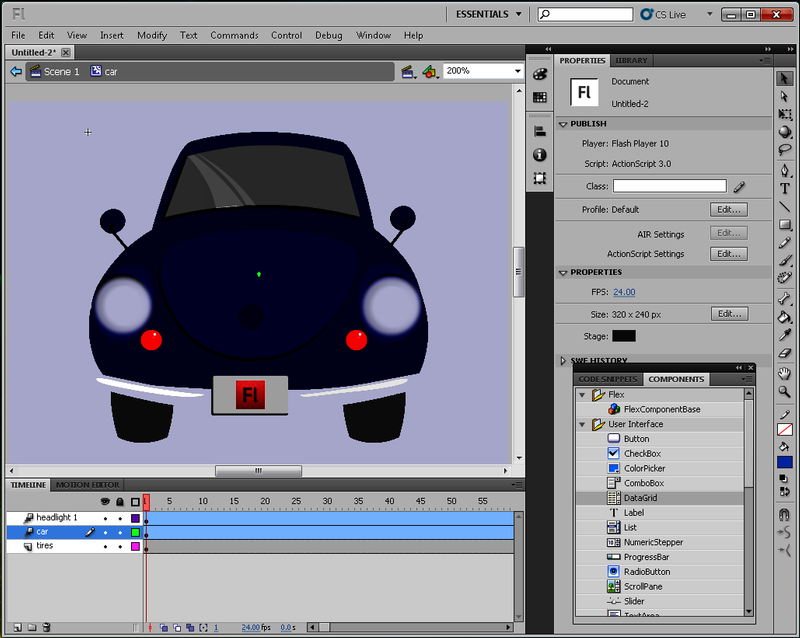
Task: Click the Stage color swatch
Action: (624, 336)
